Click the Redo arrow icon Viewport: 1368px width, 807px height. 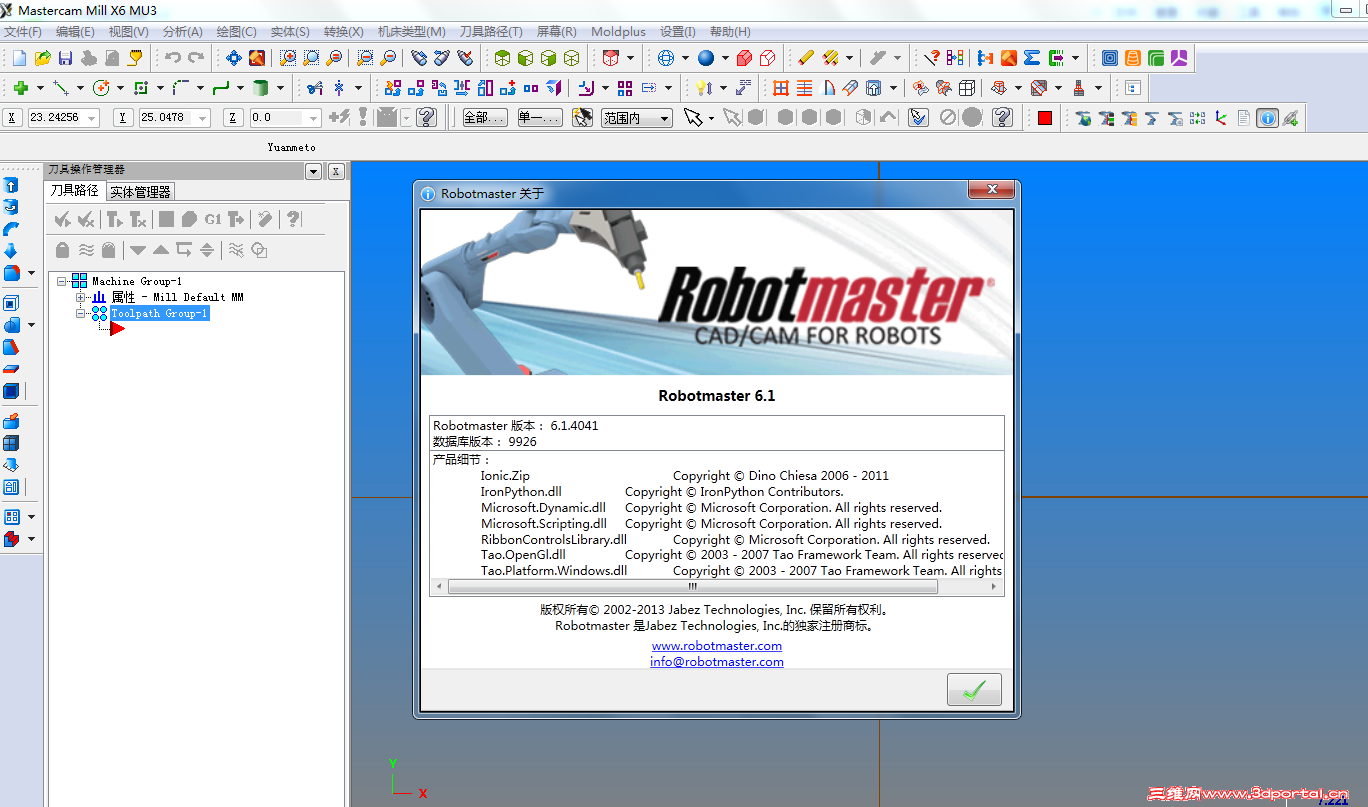pos(196,58)
